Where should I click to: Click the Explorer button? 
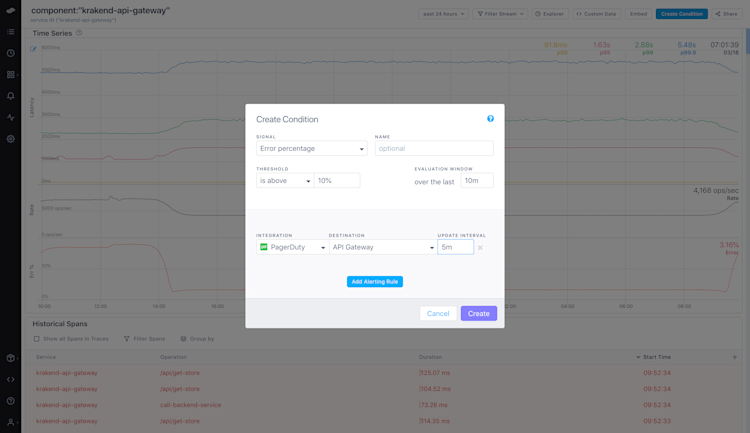[549, 14]
